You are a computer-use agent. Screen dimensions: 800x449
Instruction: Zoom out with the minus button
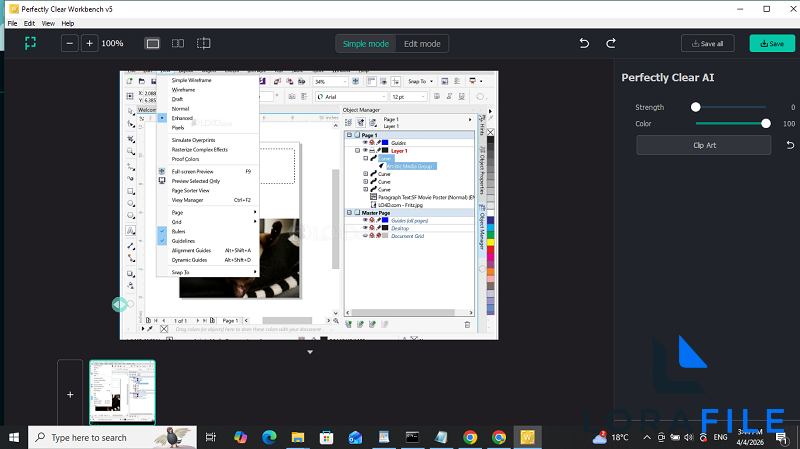[x=70, y=43]
